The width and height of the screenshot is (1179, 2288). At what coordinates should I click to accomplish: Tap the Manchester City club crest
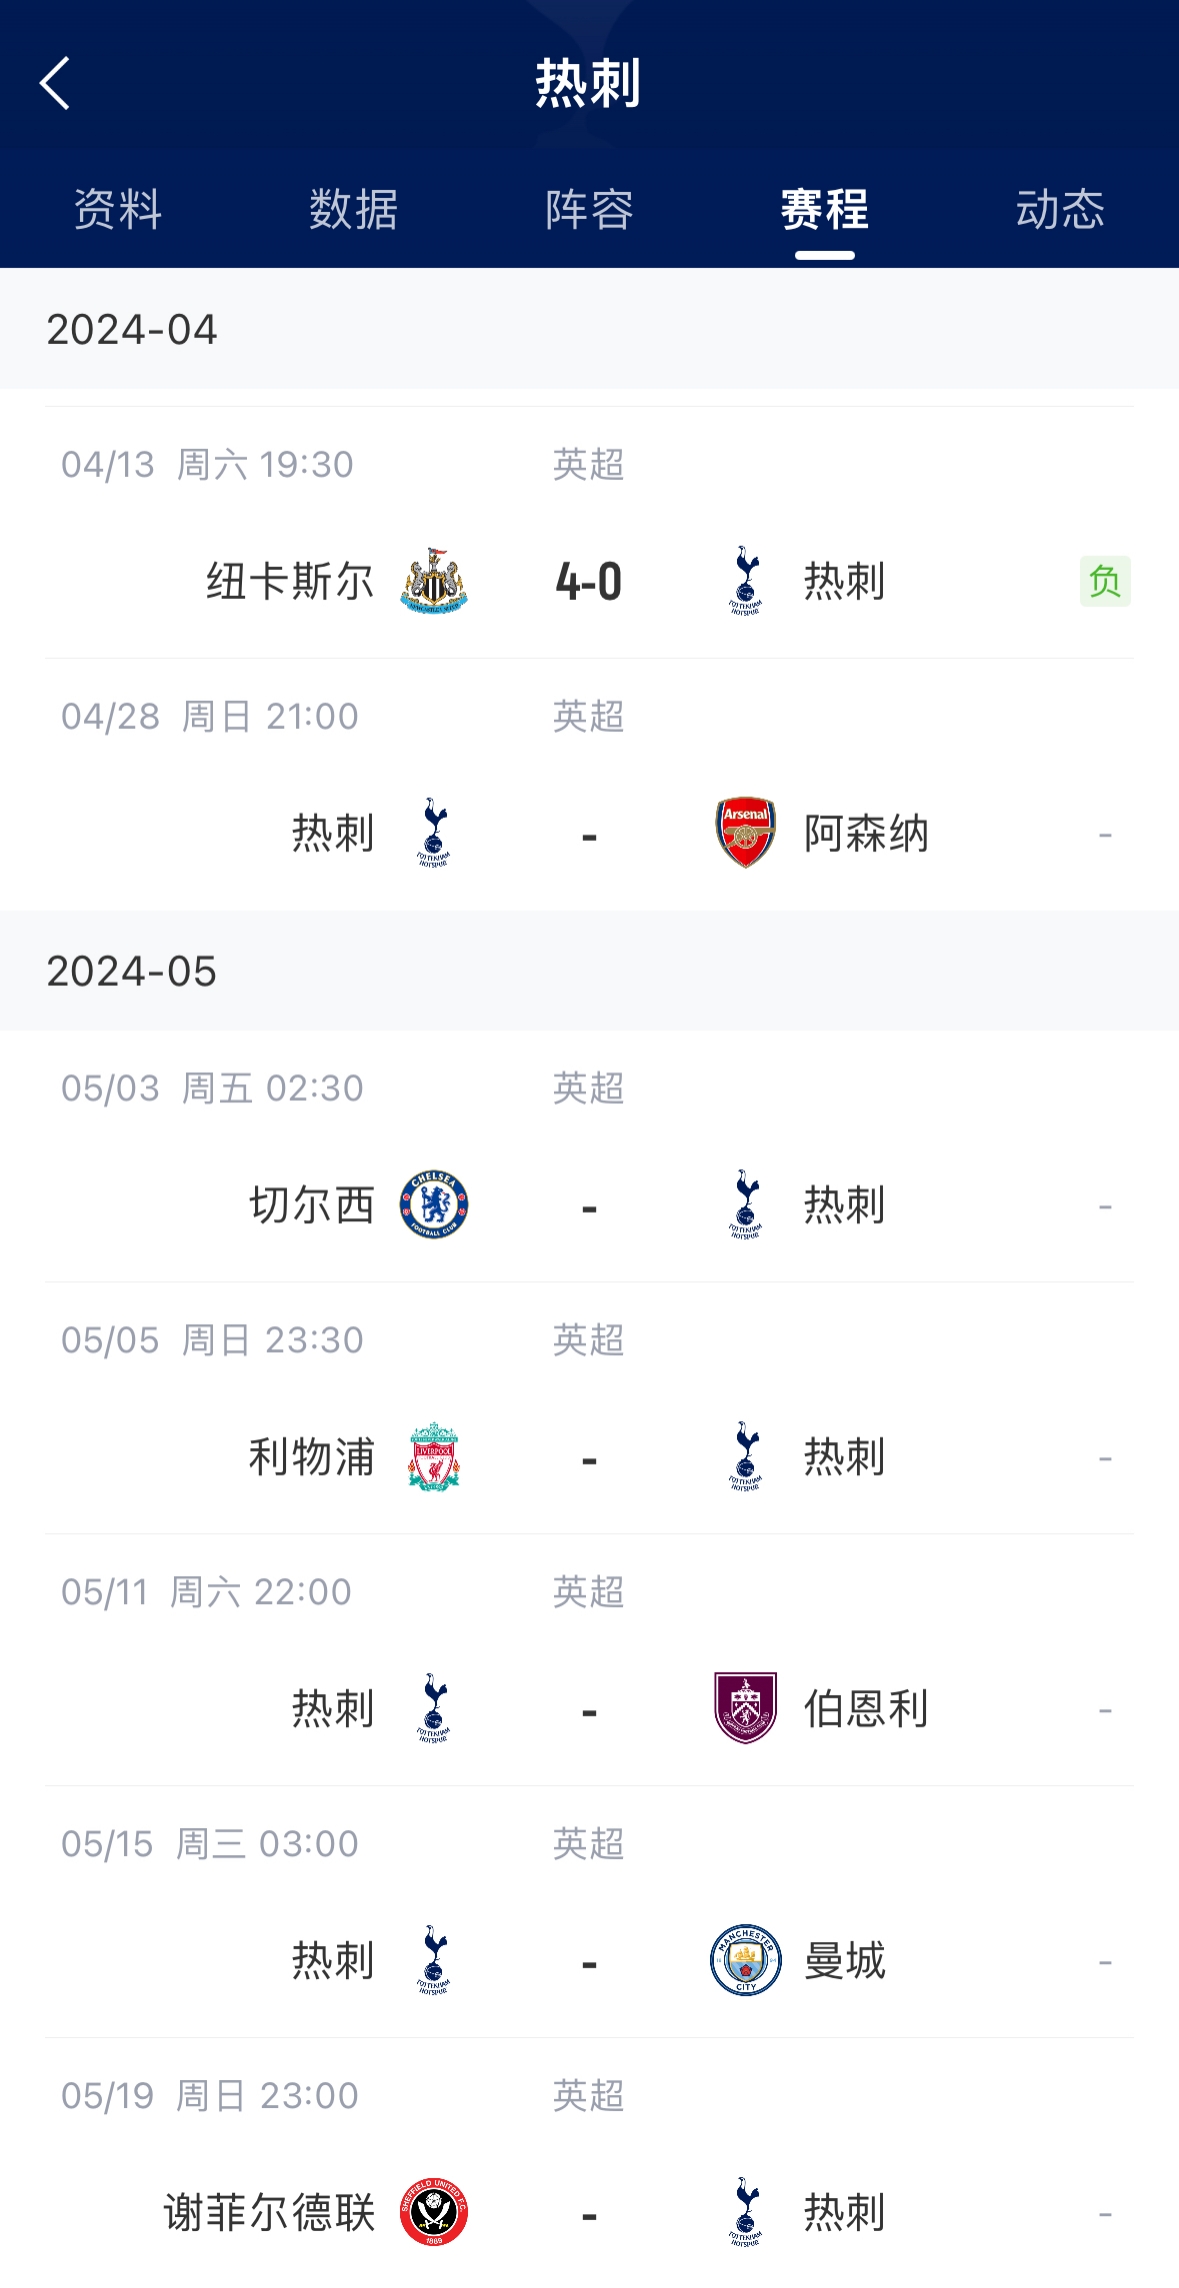coord(746,1960)
